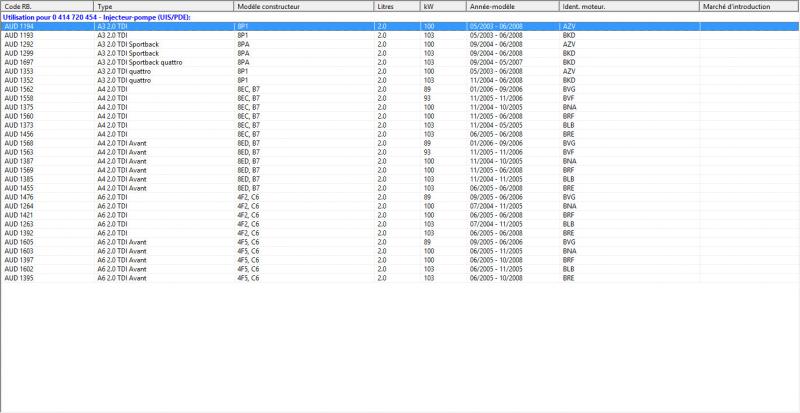Select row AUD 1292
This screenshot has width=800, height=413.
[400, 44]
